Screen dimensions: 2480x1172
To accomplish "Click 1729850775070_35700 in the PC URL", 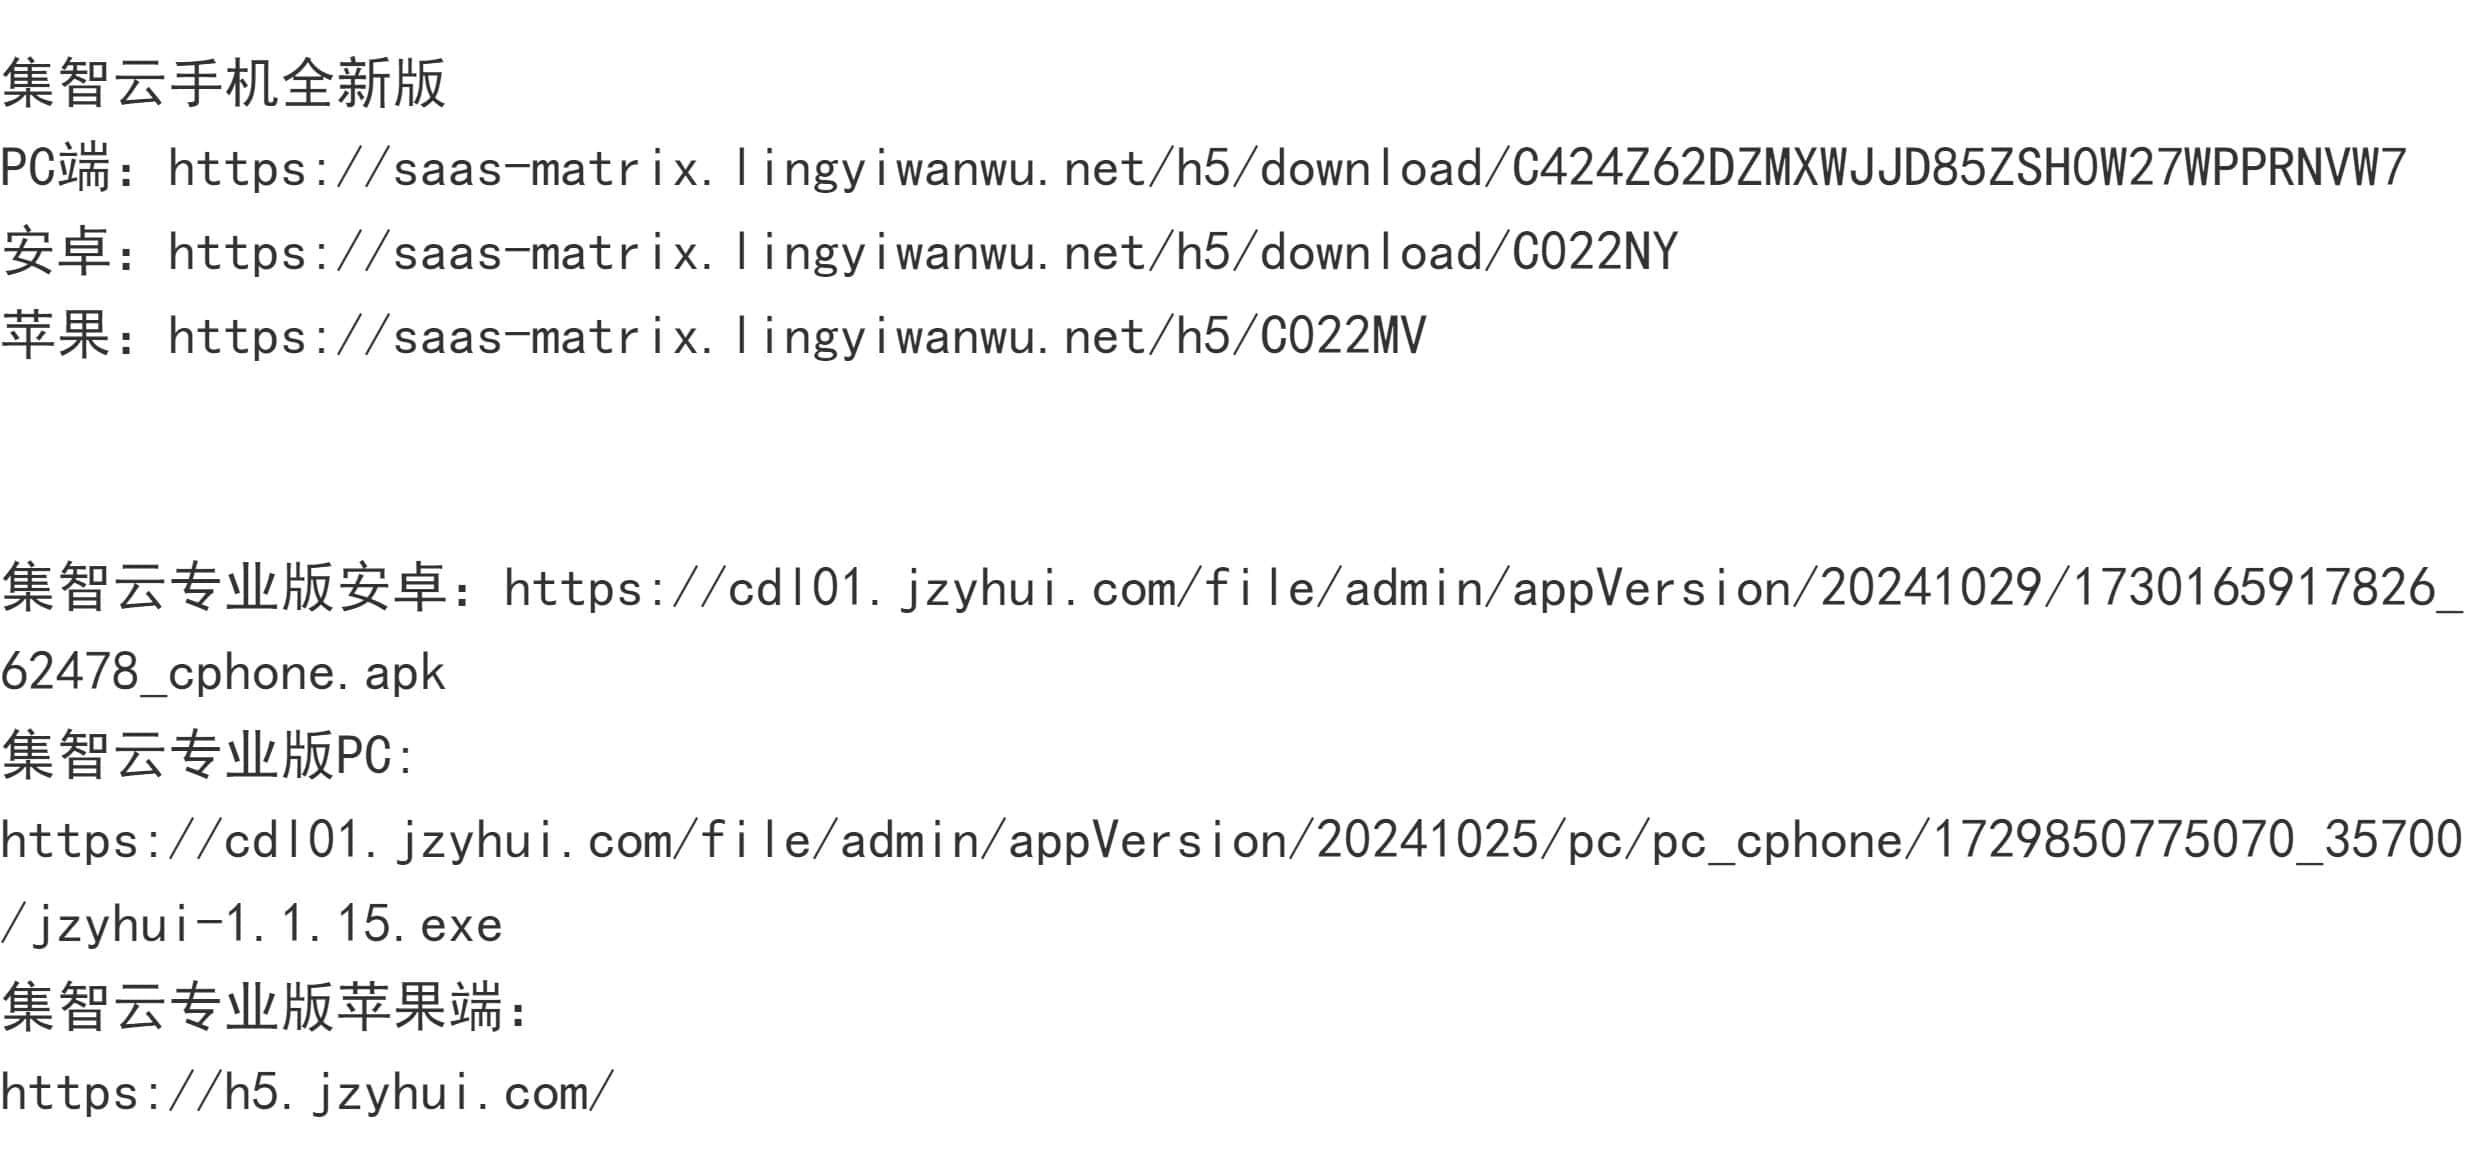I will (2197, 840).
